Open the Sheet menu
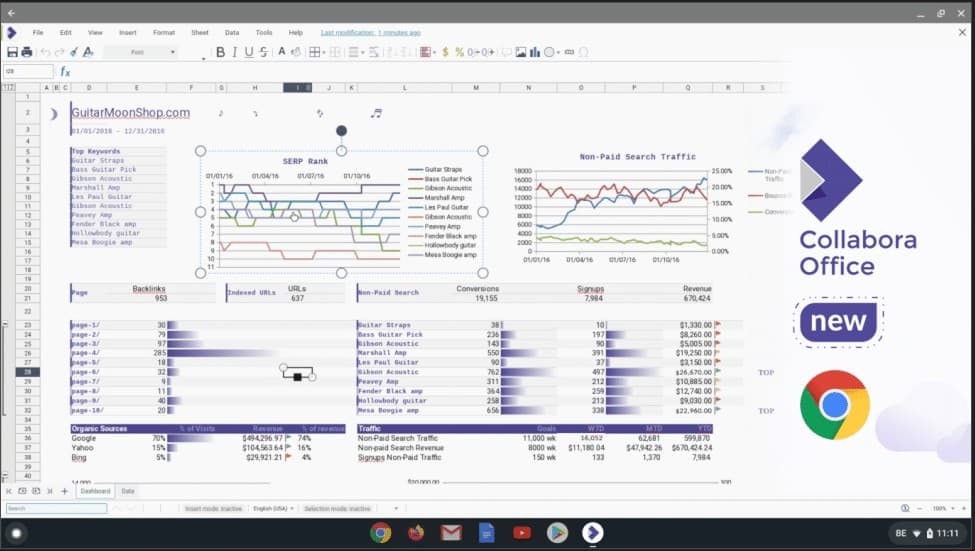Screen dimensions: 975x551 point(200,32)
